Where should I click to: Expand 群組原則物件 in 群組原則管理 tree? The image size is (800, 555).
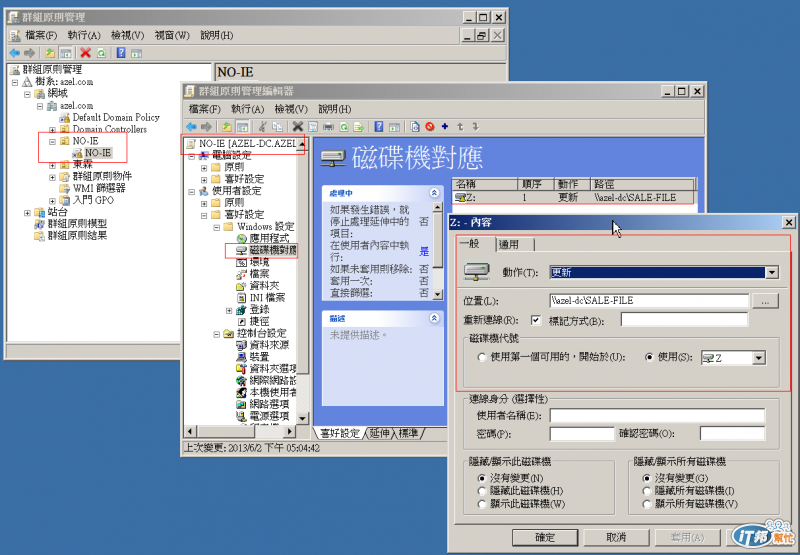click(53, 177)
